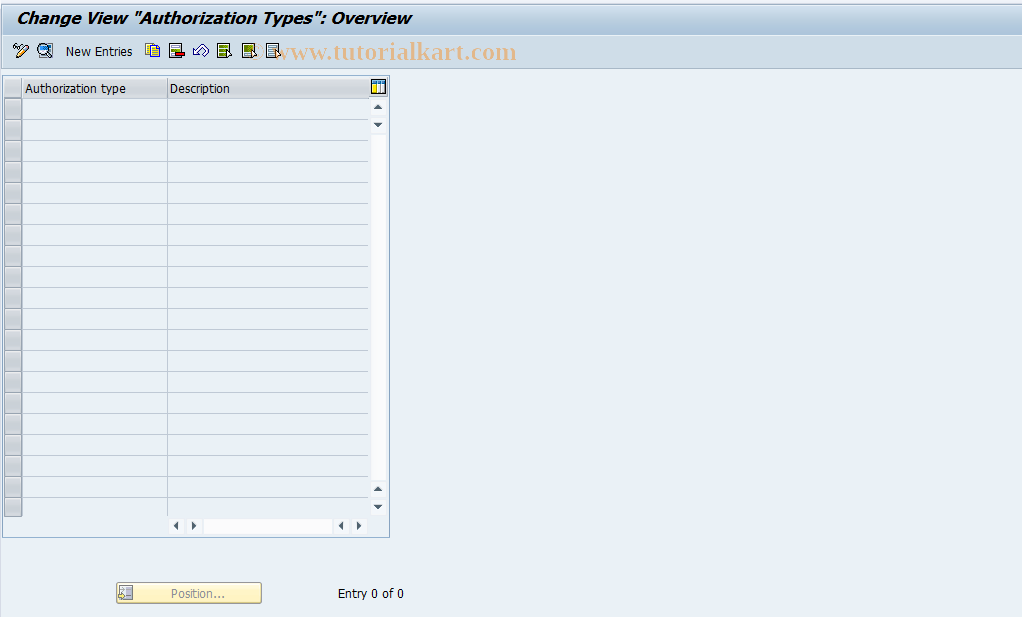Click 'Entry 0 of 0' status text

tap(370, 594)
